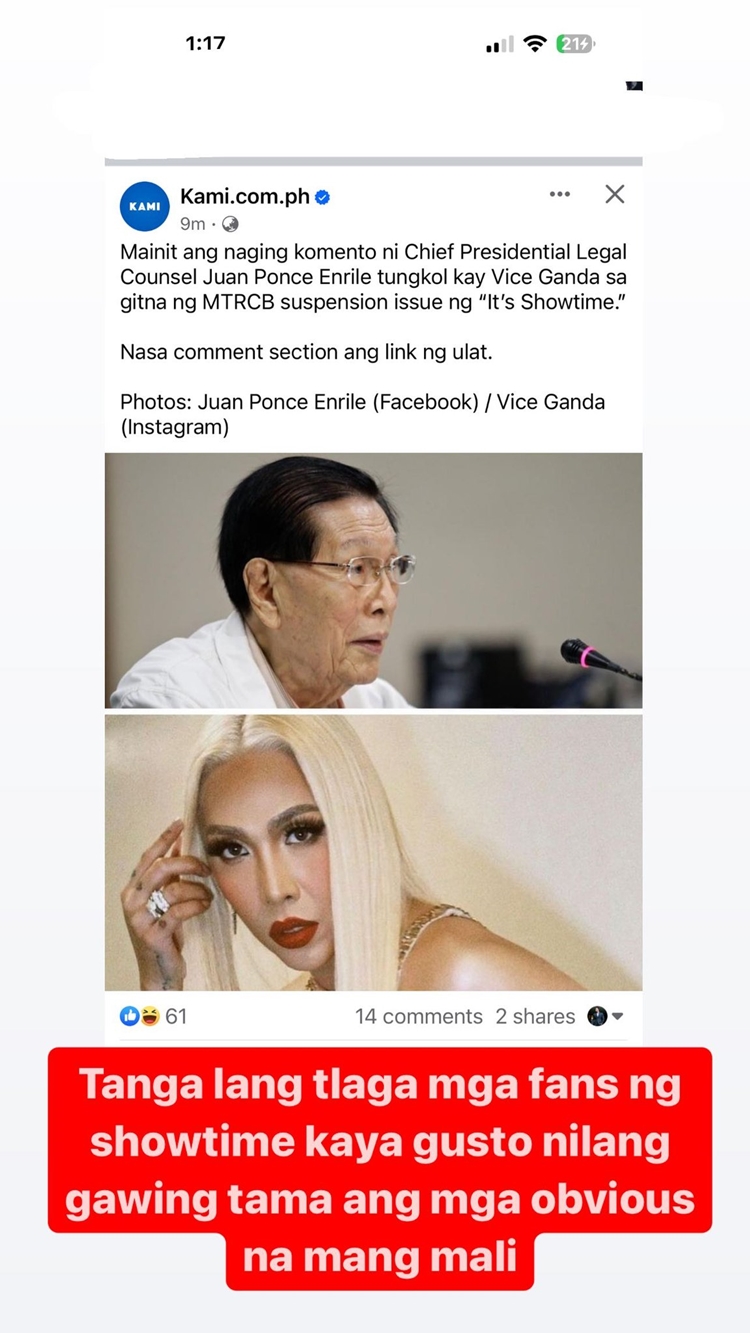Open the bottom photo with blonde hair
The image size is (750, 1333).
tap(374, 852)
